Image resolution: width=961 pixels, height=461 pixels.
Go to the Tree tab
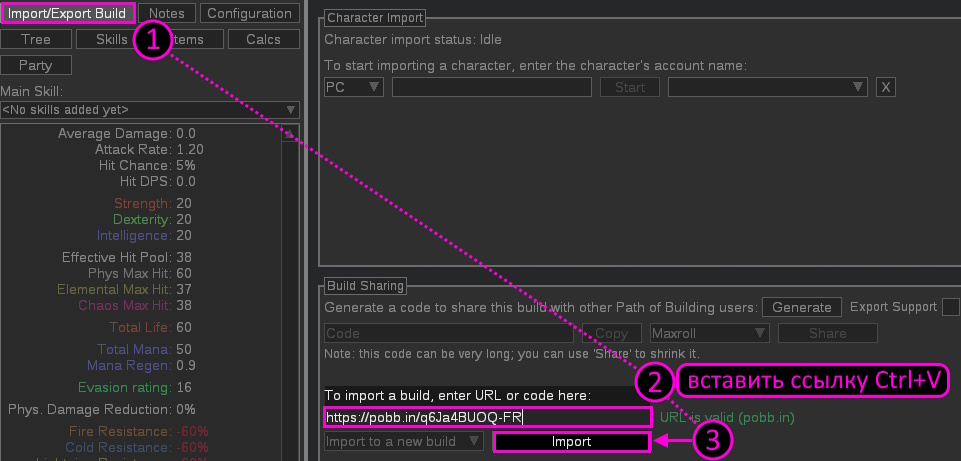coord(38,40)
